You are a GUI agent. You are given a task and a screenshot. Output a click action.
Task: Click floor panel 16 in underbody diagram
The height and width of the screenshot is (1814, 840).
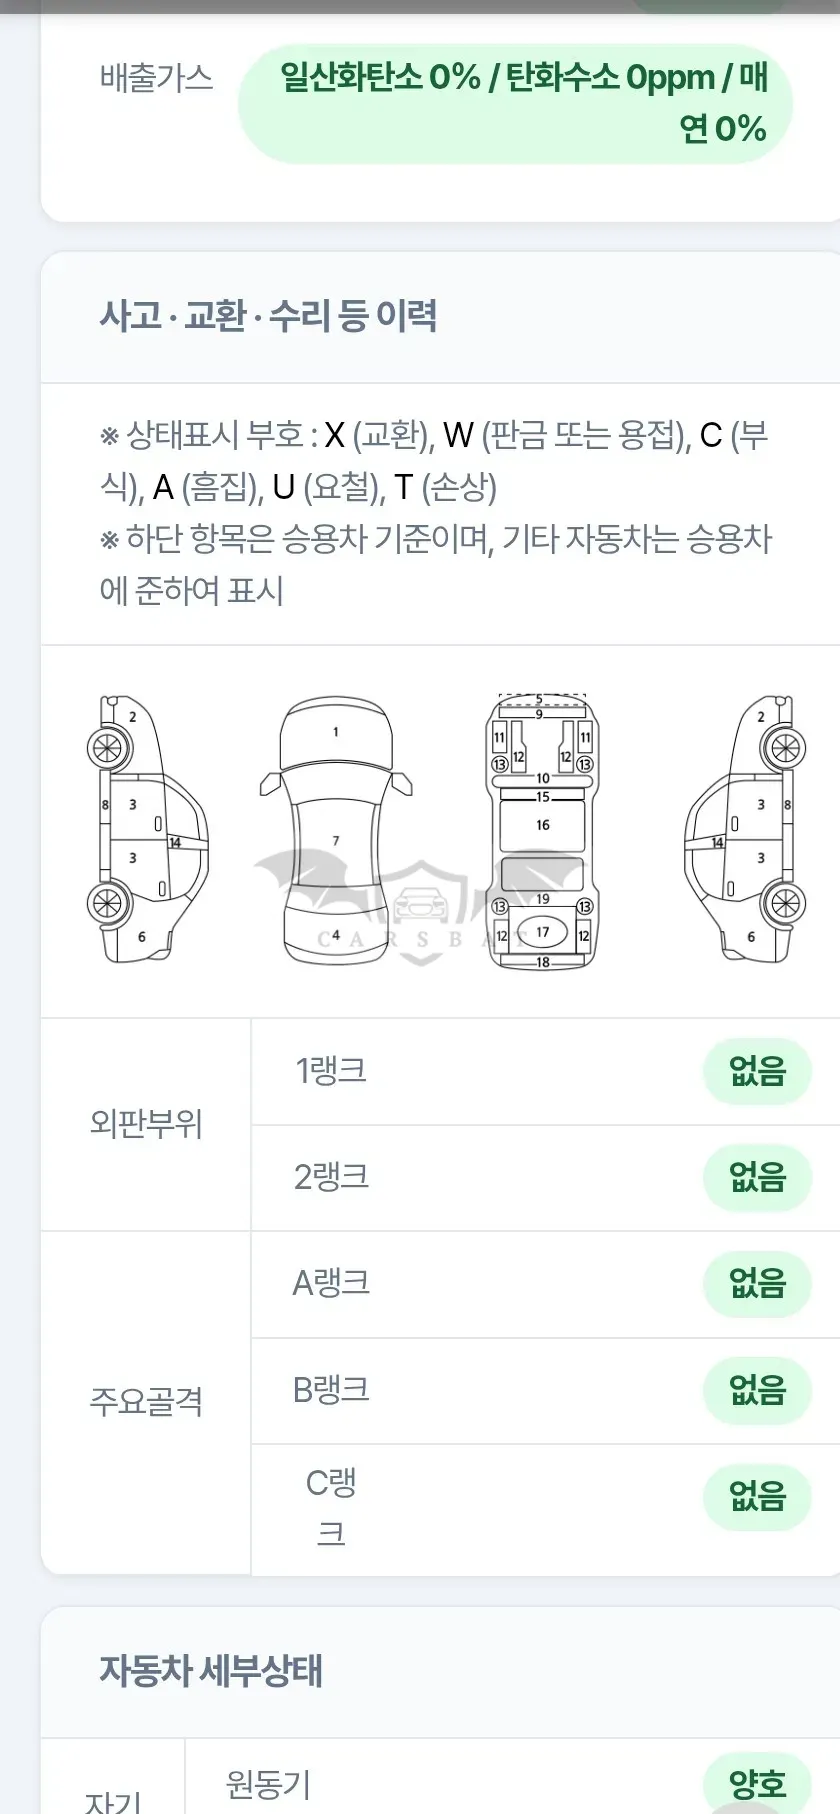pos(542,825)
